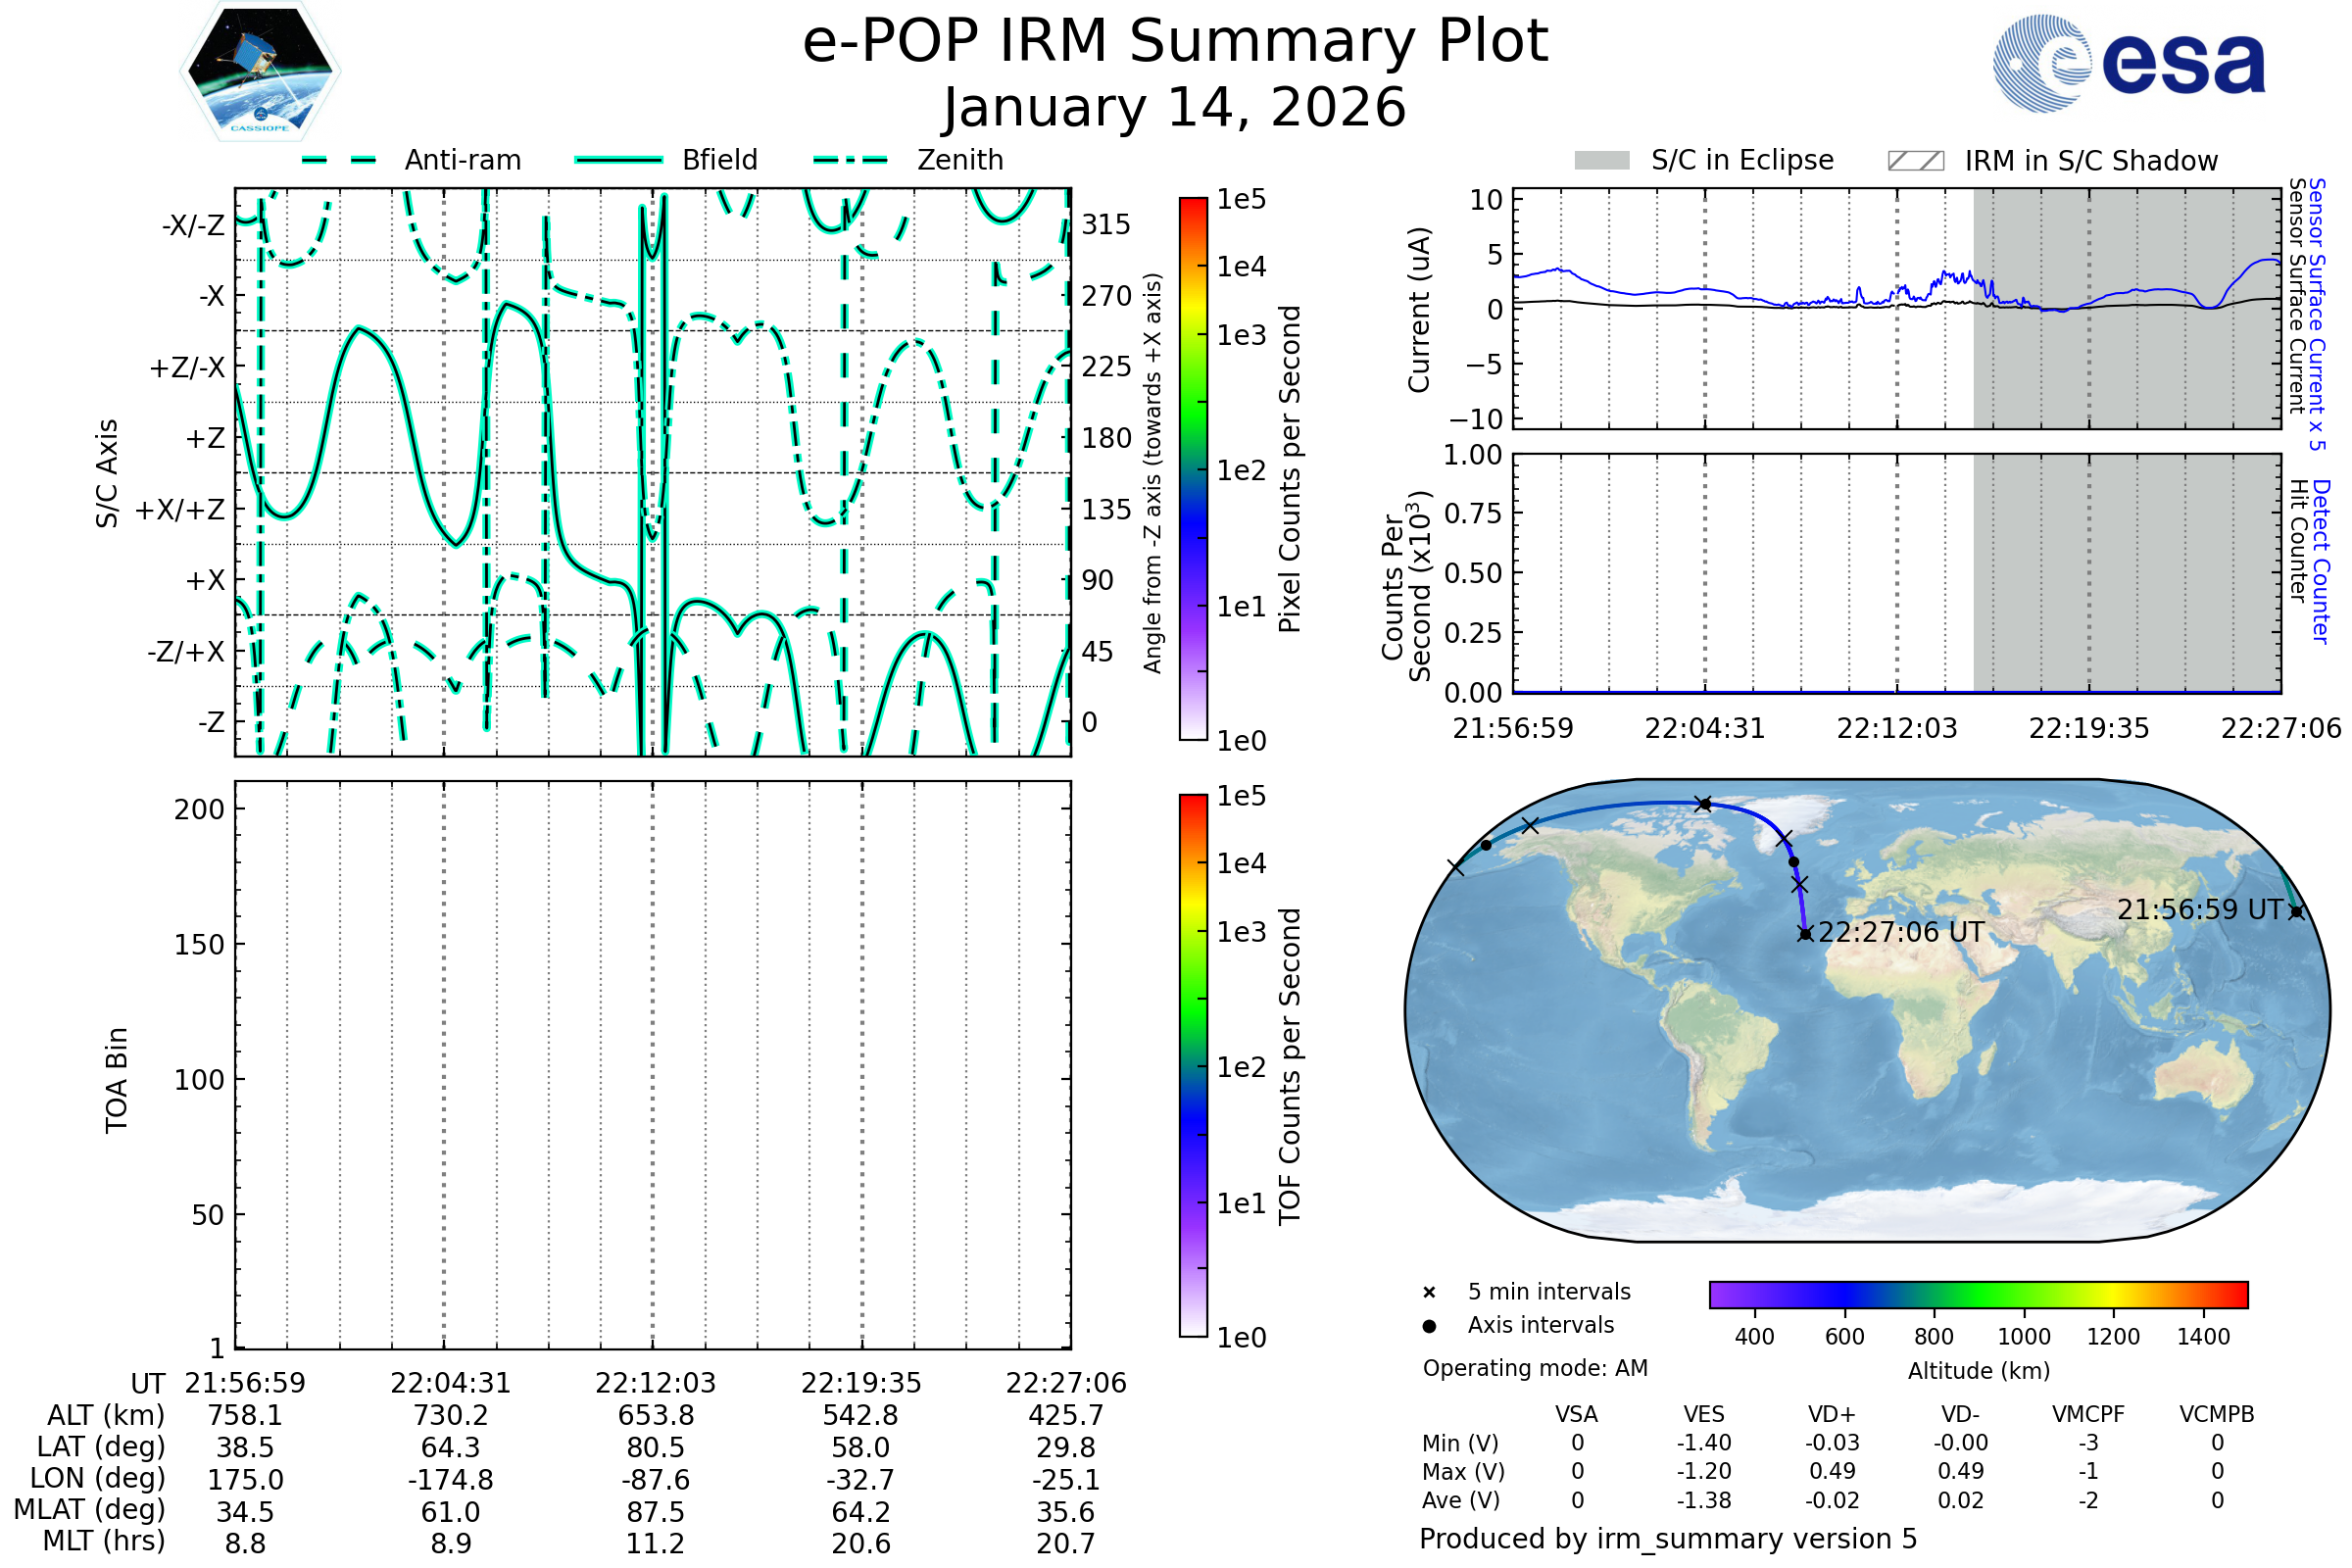Click the Operating mode: AM label
2352x1568 pixels.
click(x=1535, y=1368)
